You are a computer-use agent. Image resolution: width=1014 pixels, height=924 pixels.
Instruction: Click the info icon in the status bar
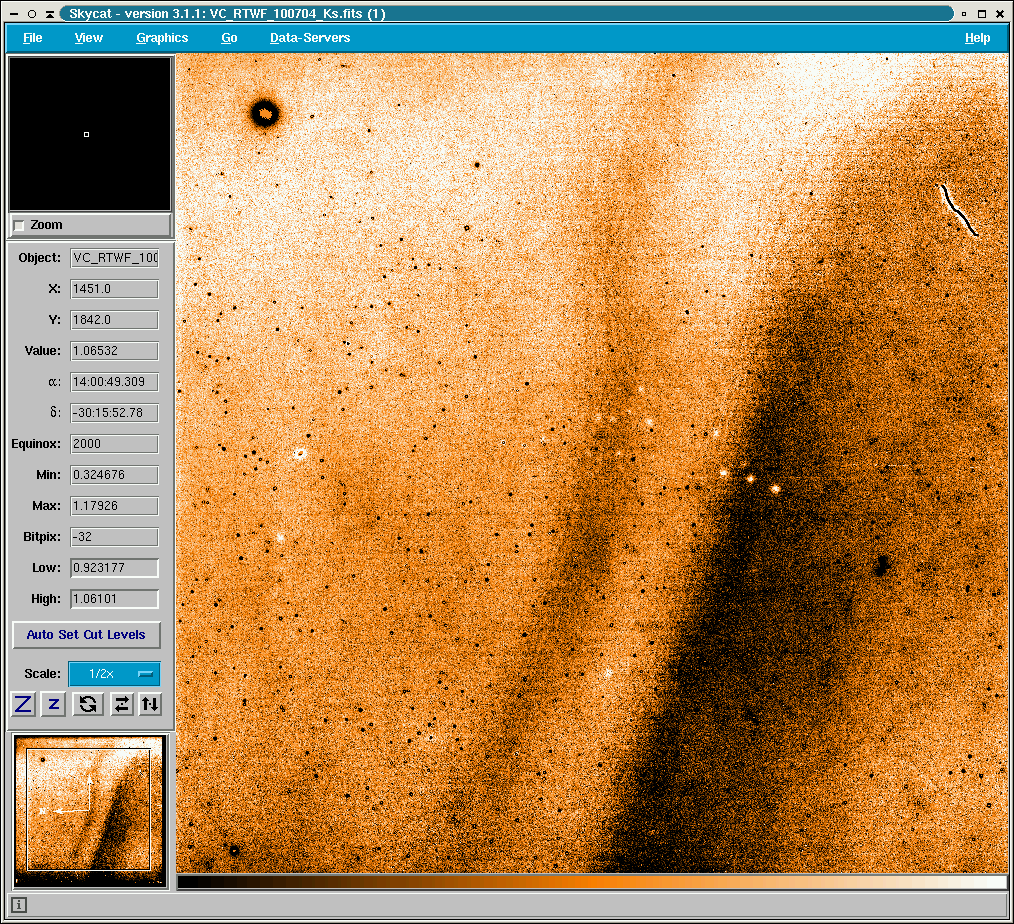point(19,905)
